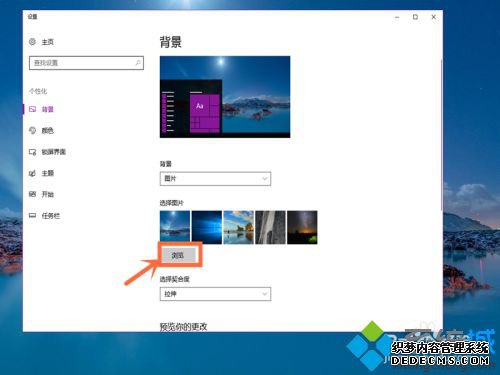Switch to 颜色 settings page

pos(47,131)
